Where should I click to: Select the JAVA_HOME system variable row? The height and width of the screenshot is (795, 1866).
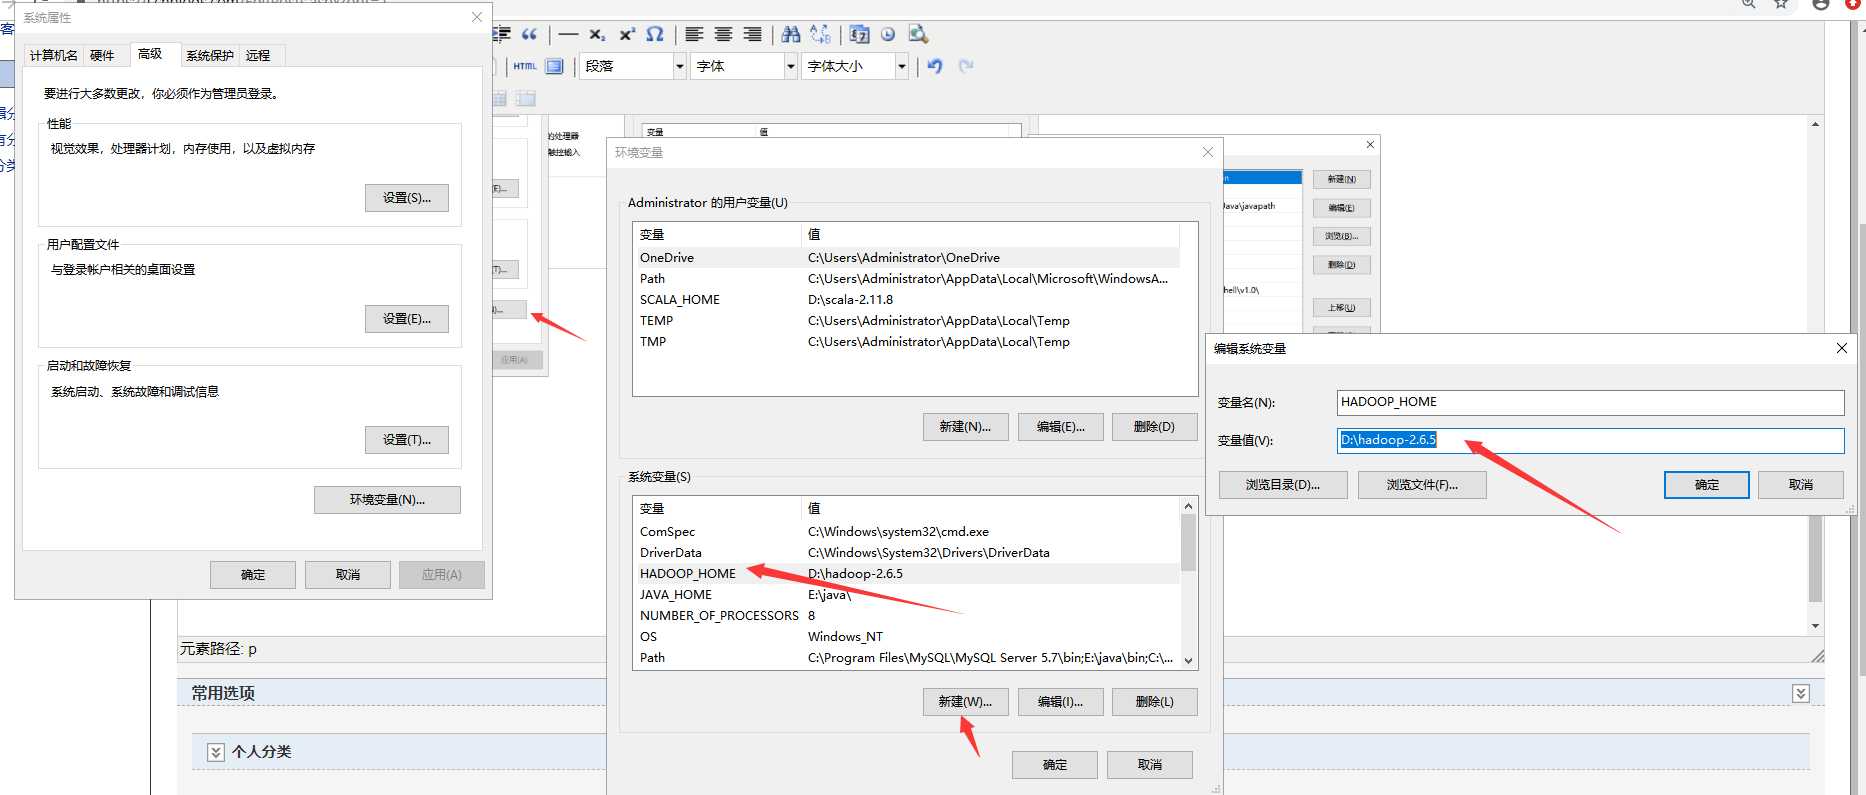click(906, 595)
